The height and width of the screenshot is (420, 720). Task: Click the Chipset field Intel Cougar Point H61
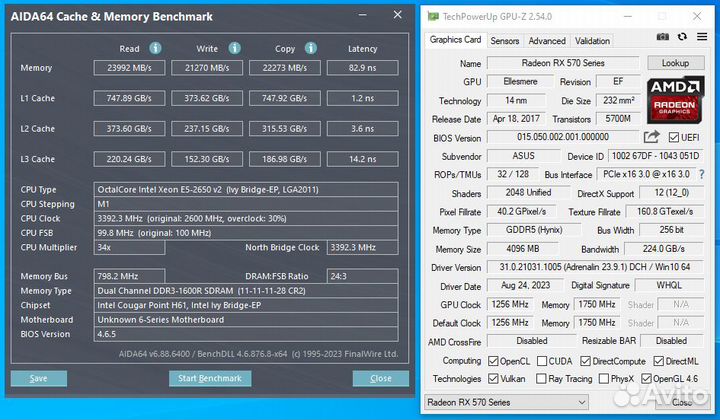click(x=246, y=305)
